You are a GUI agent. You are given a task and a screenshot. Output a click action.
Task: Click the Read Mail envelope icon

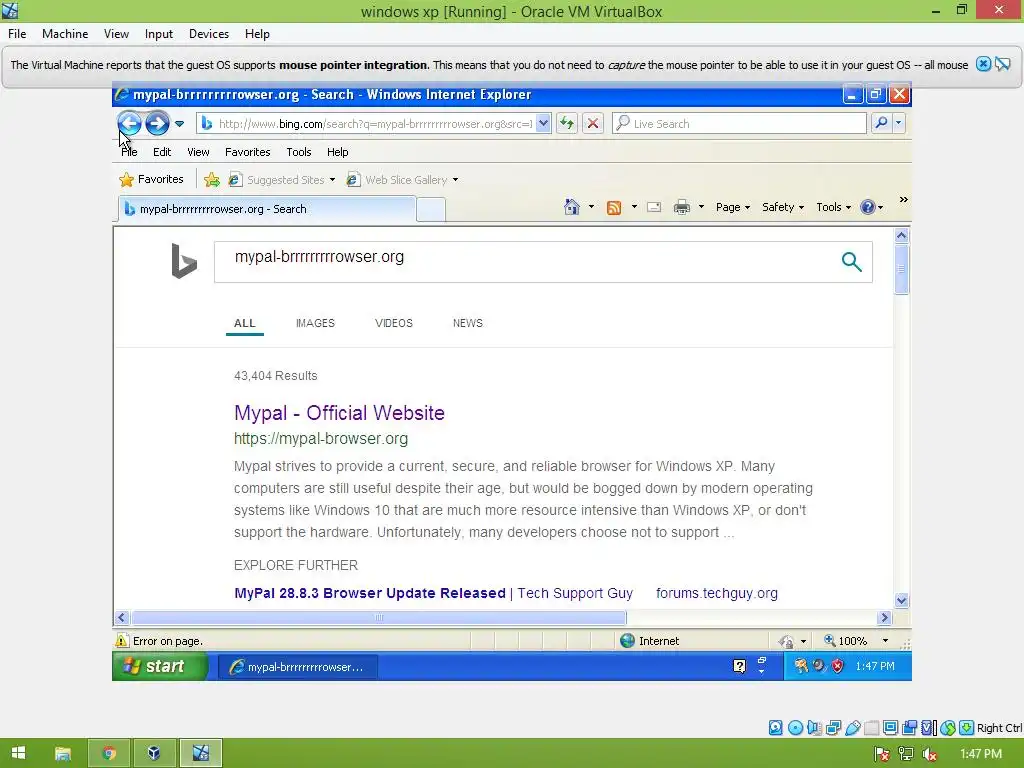[x=654, y=207]
